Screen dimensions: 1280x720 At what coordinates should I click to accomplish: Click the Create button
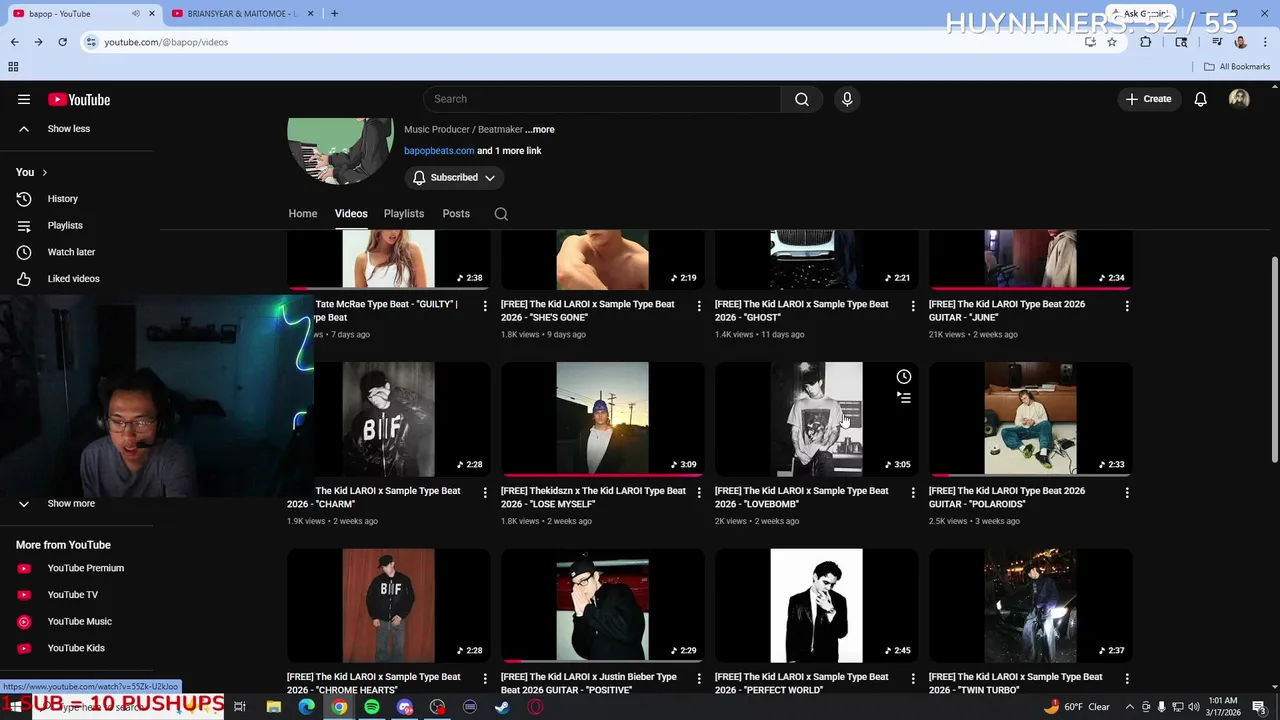pyautogui.click(x=1148, y=99)
